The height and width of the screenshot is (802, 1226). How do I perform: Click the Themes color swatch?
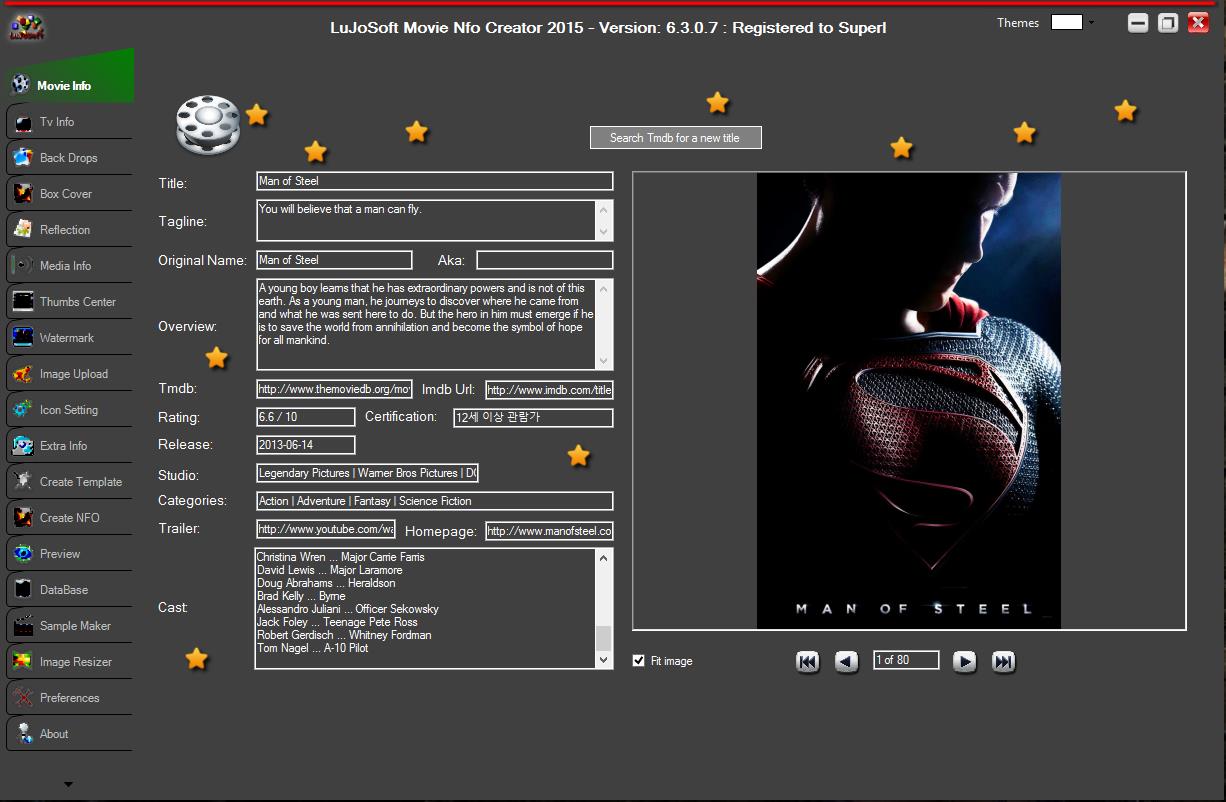click(x=1067, y=22)
